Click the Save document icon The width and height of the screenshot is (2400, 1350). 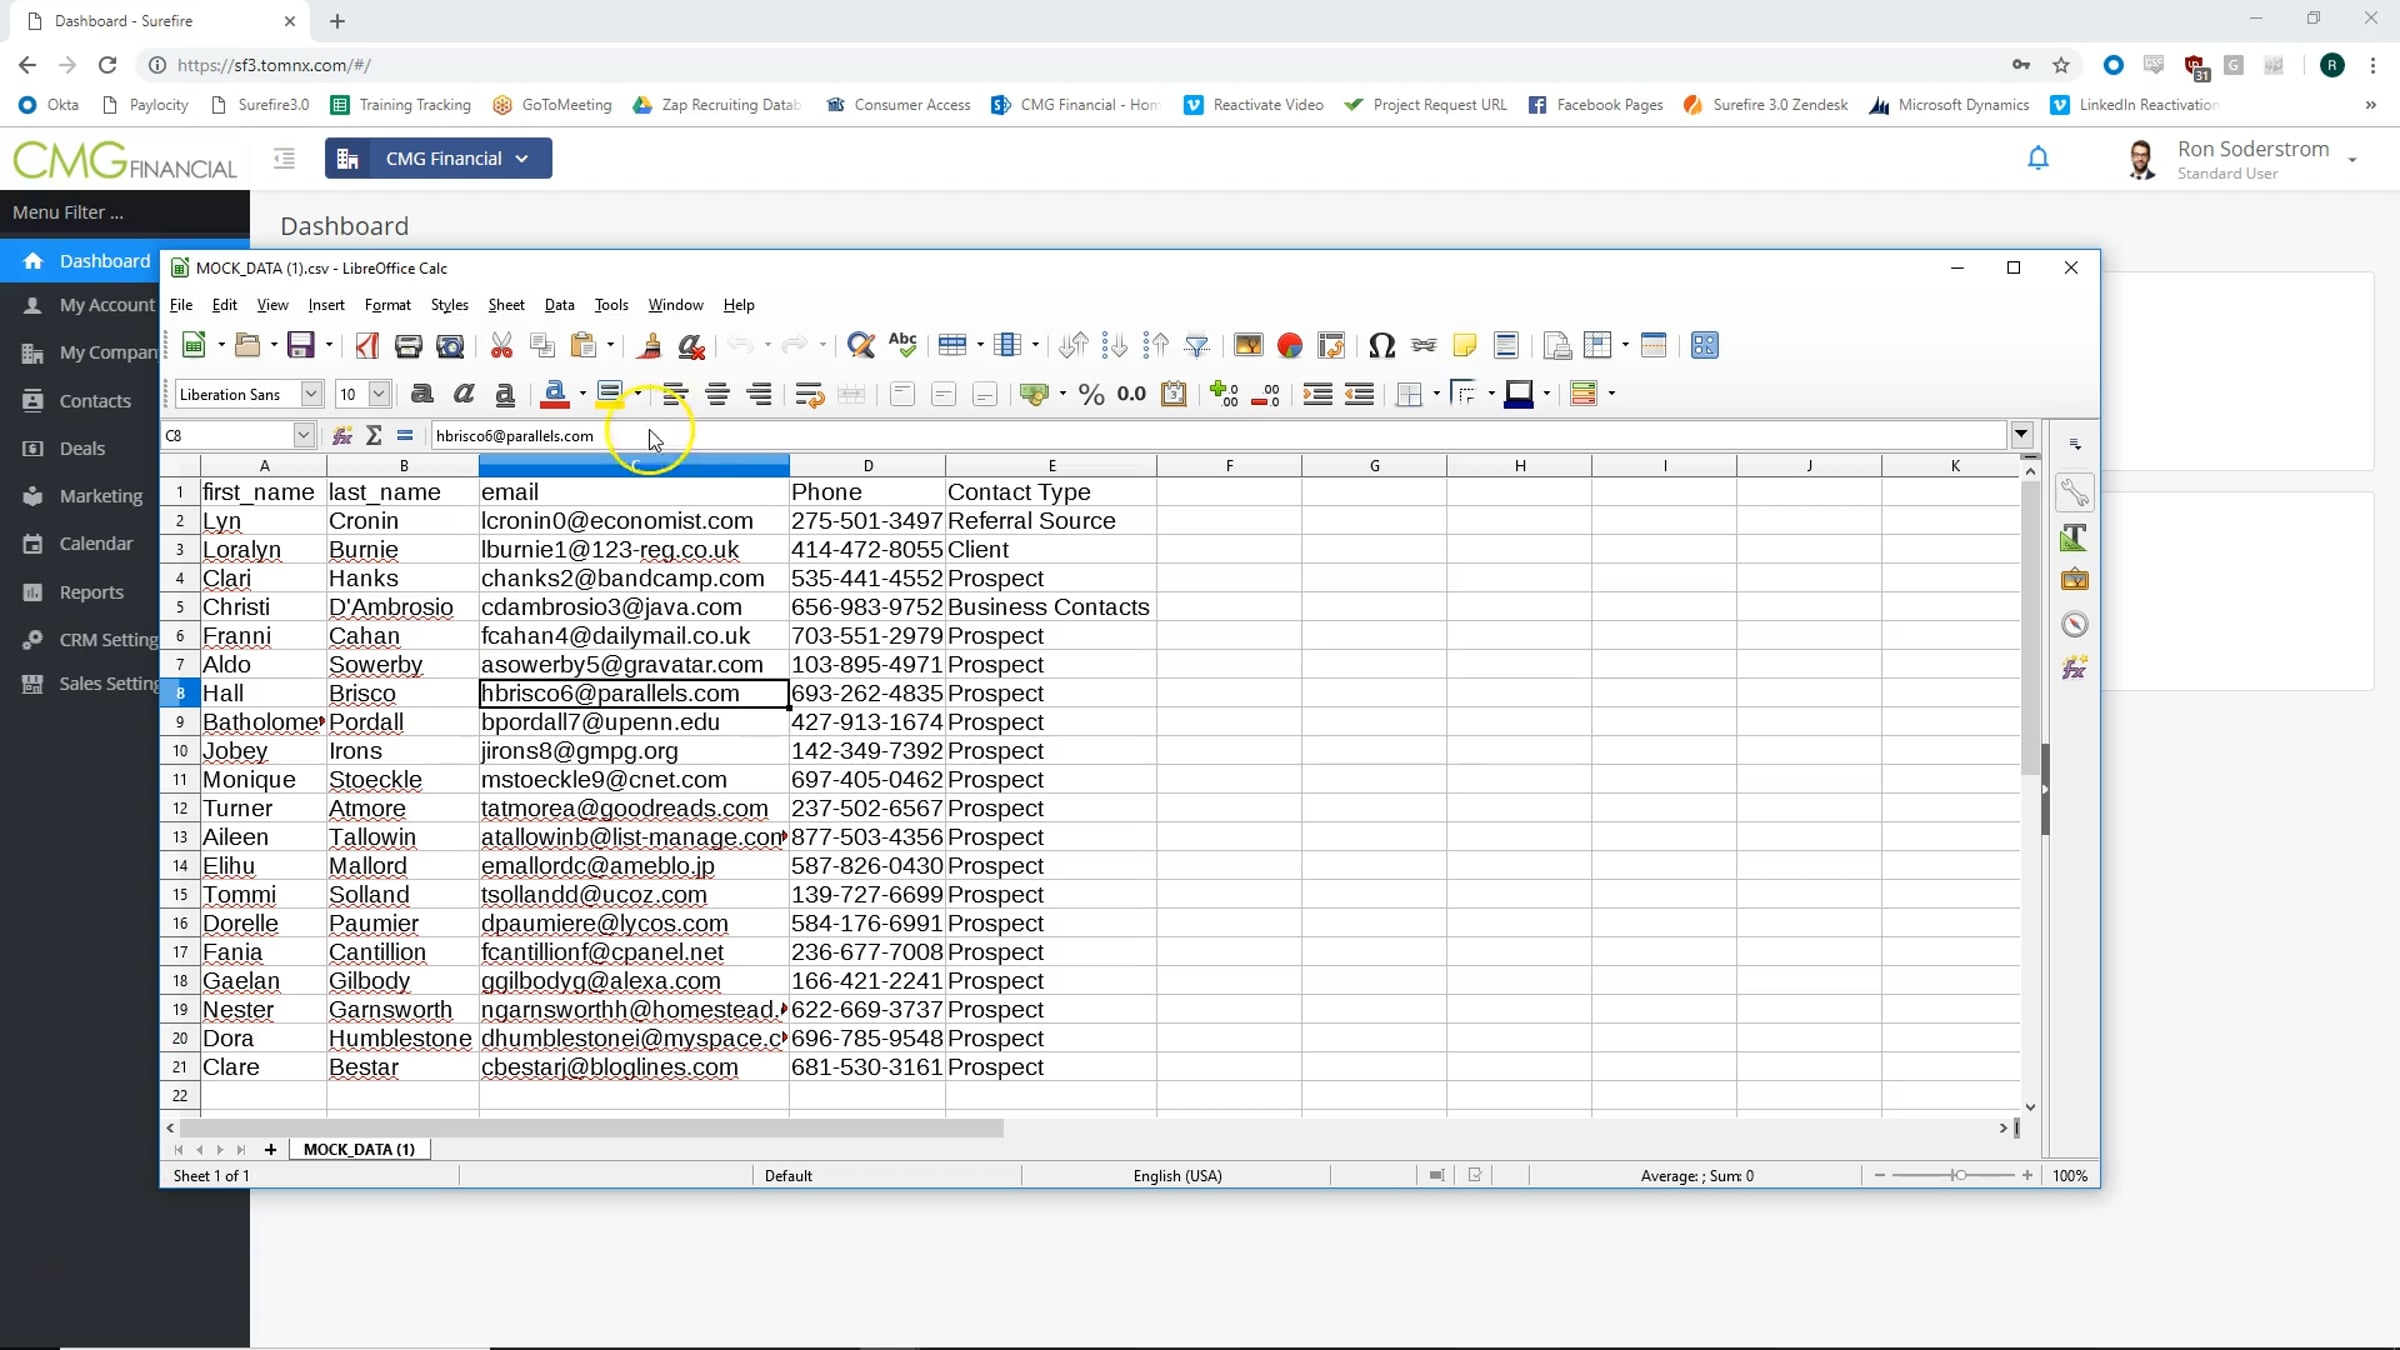point(300,345)
